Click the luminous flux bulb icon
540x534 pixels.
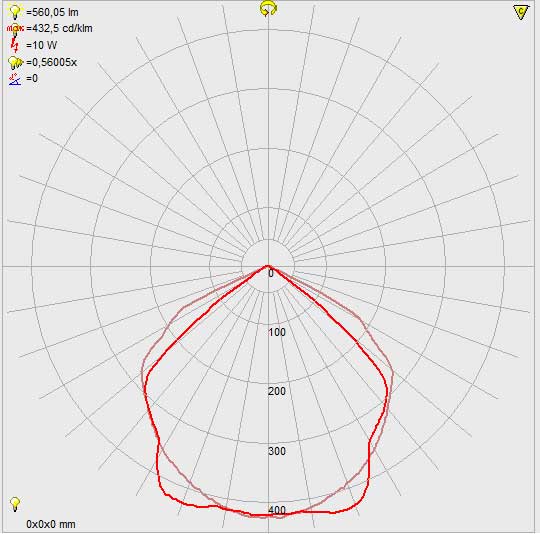[x=15, y=12]
